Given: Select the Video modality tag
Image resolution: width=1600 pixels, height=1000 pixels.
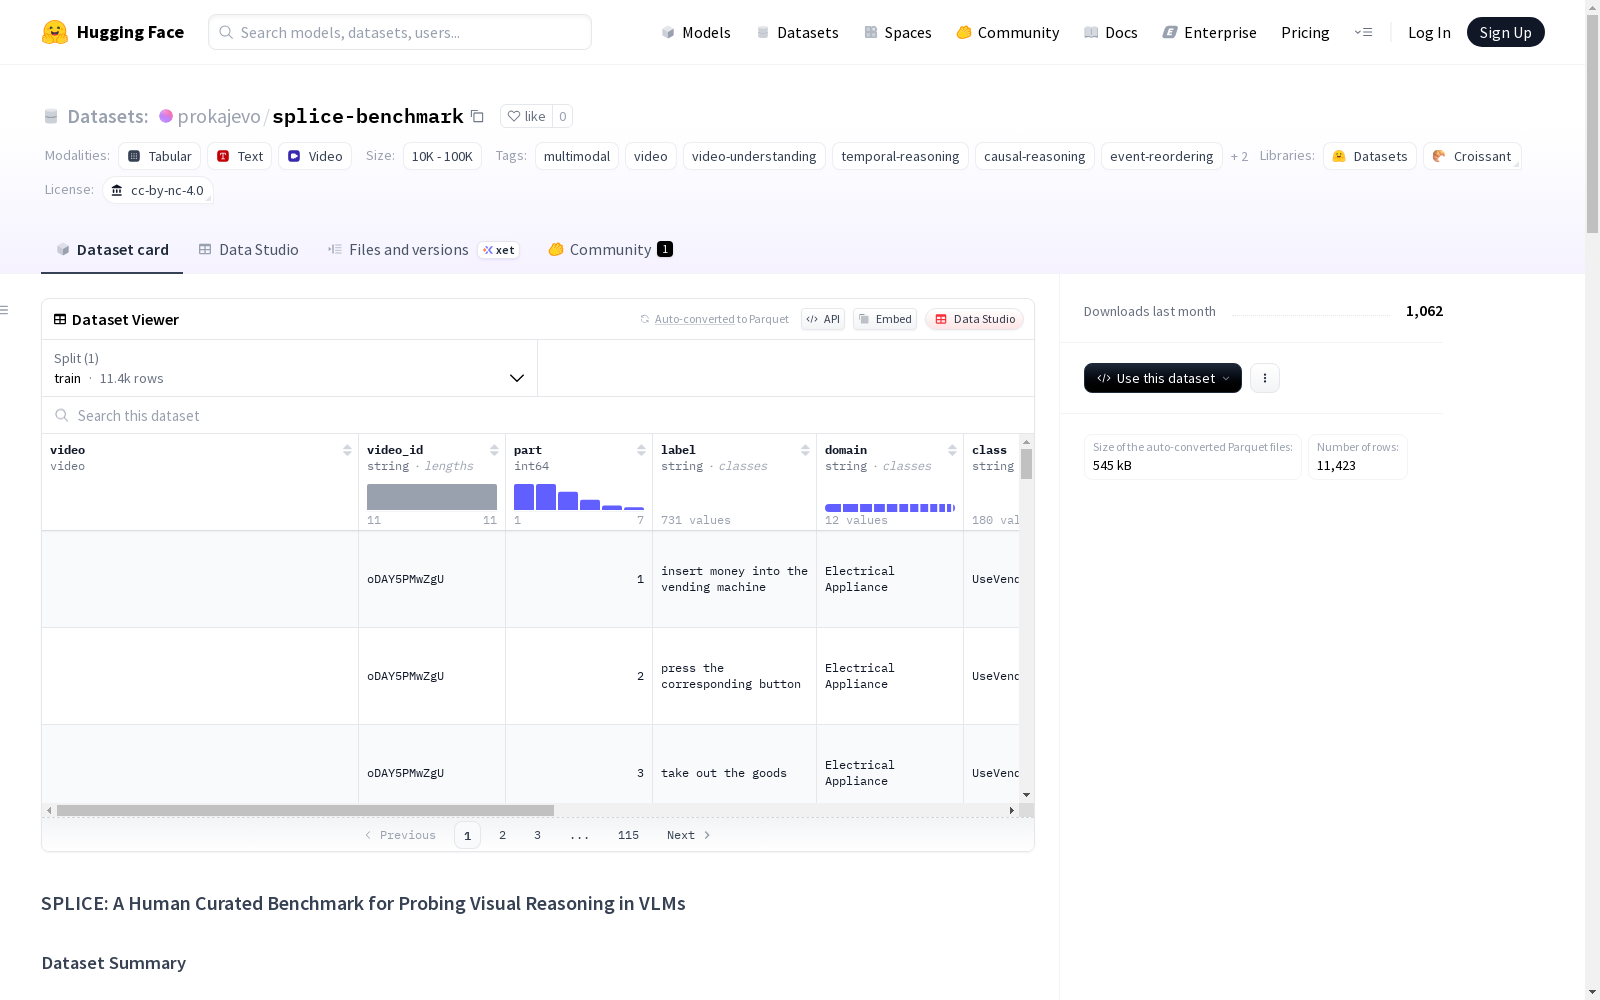Looking at the screenshot, I should [315, 156].
